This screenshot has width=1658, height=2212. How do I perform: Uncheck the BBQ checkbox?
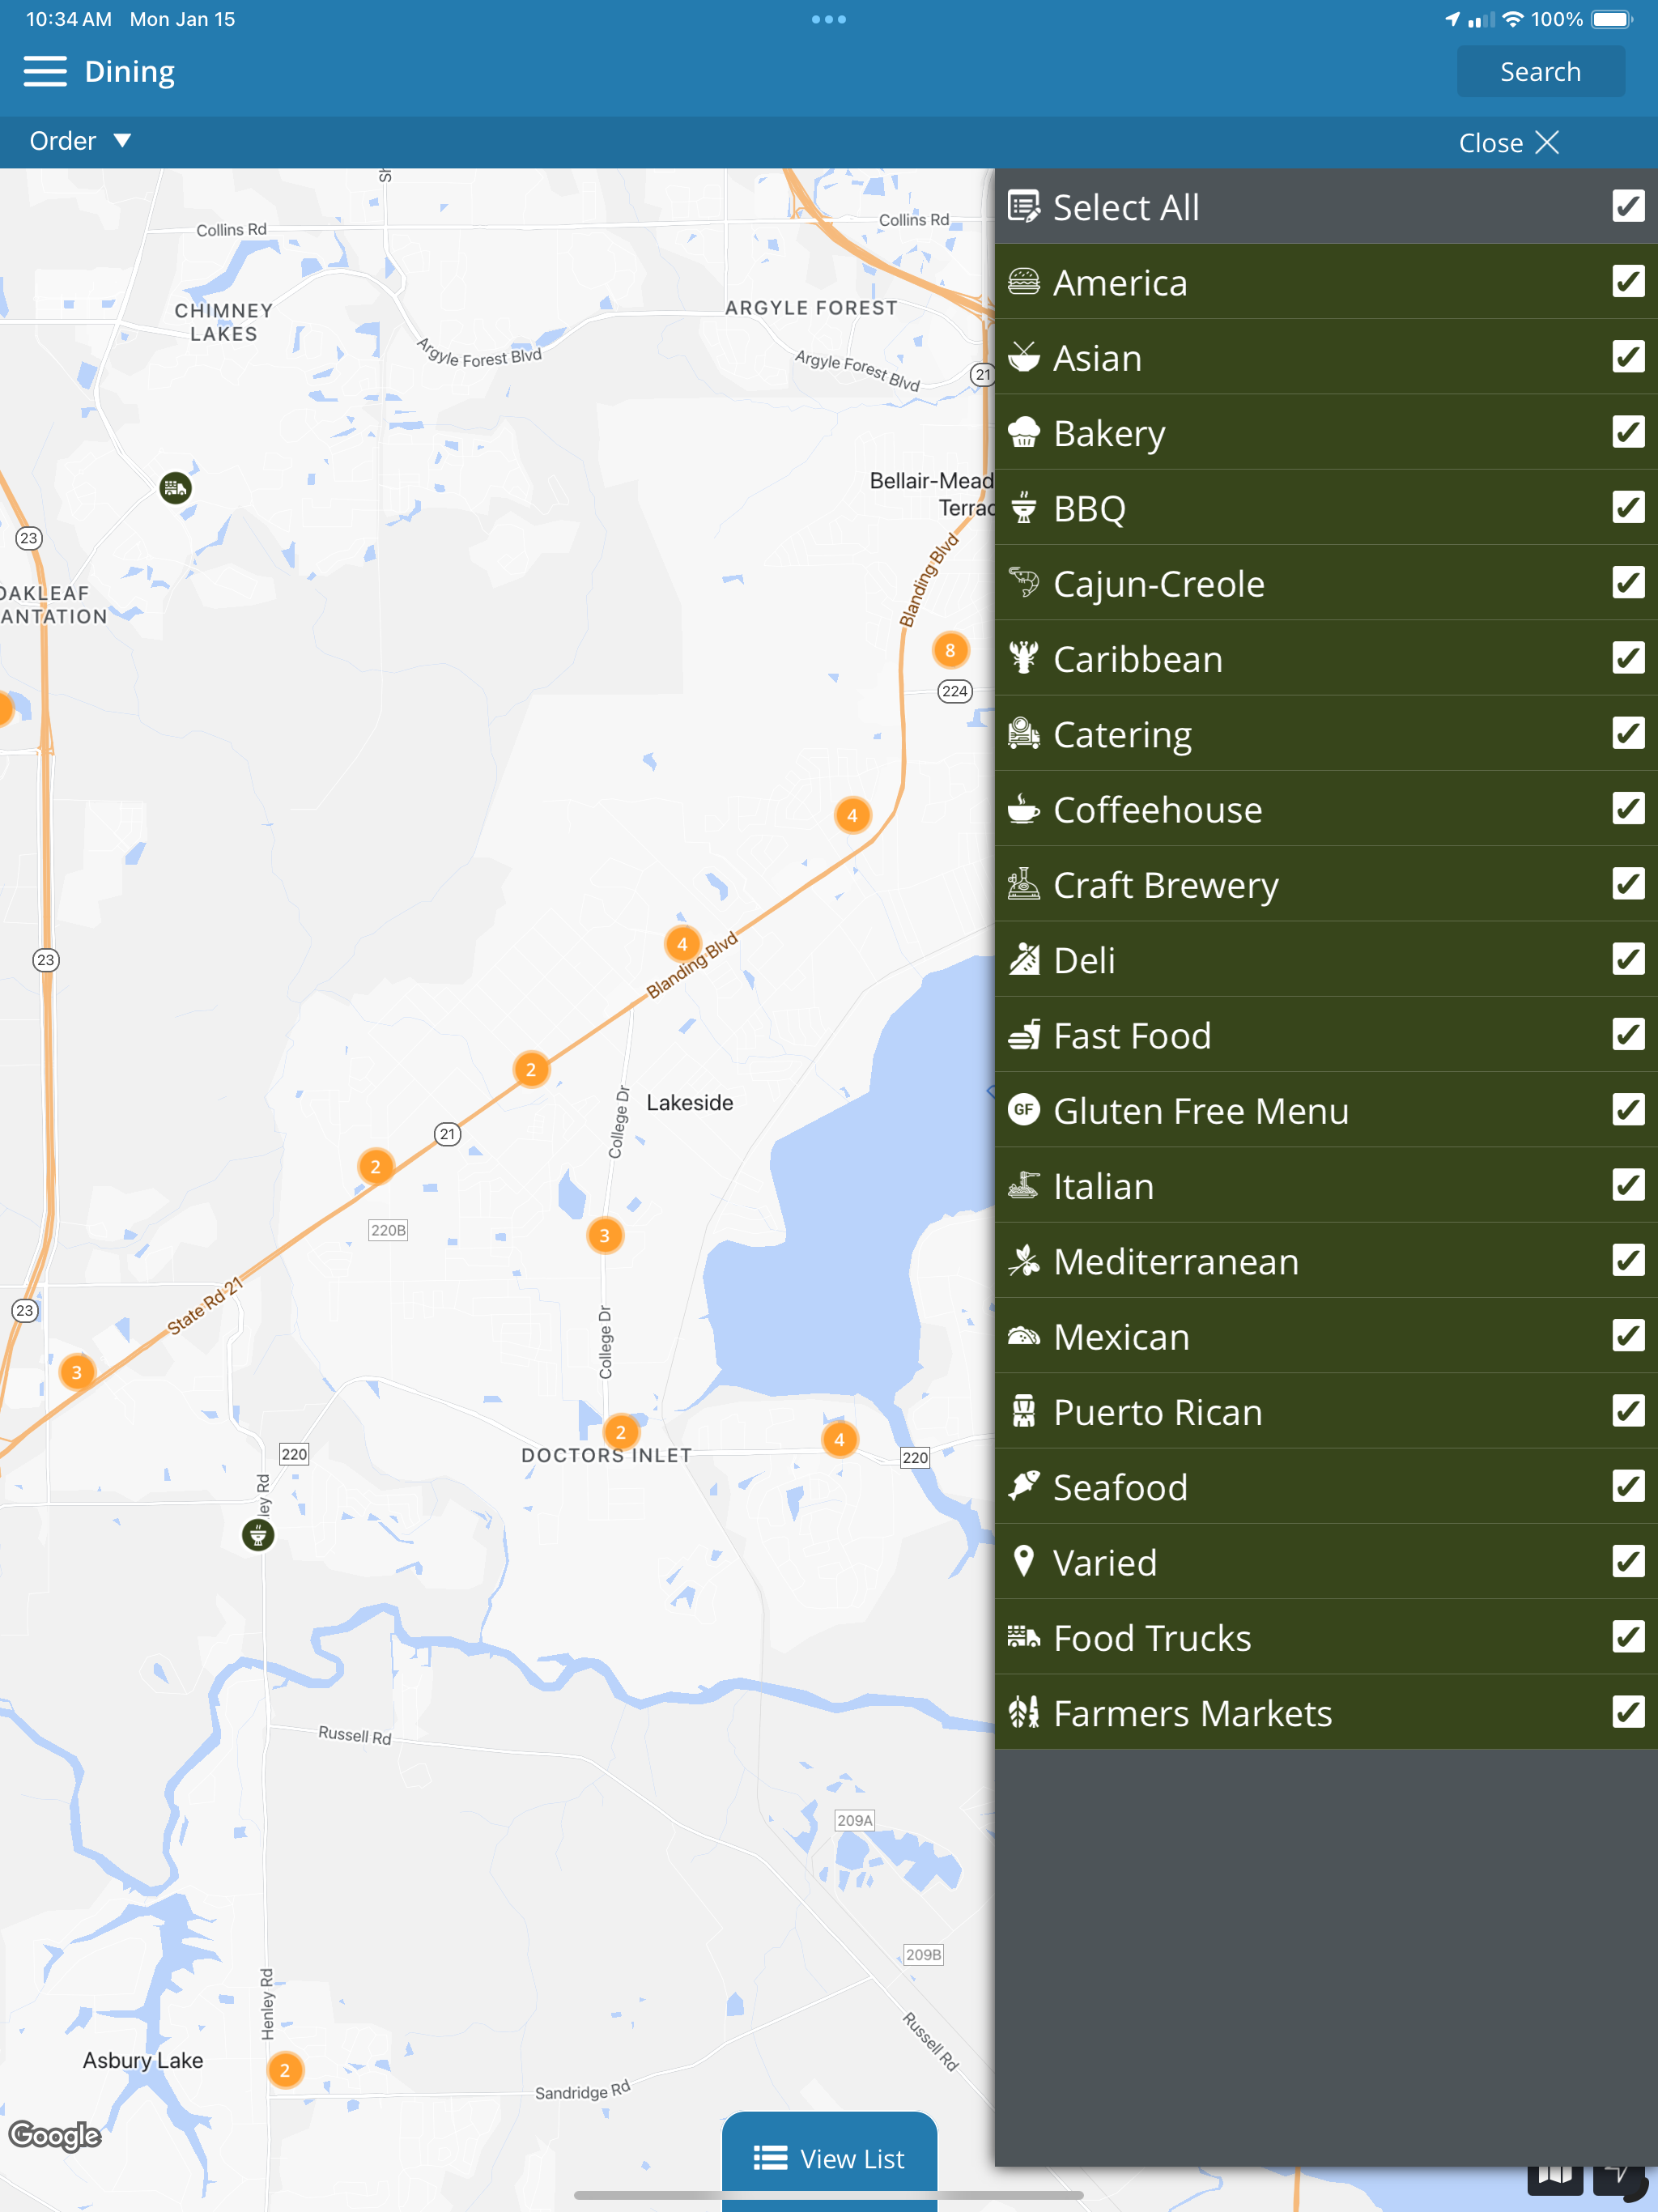coord(1628,508)
